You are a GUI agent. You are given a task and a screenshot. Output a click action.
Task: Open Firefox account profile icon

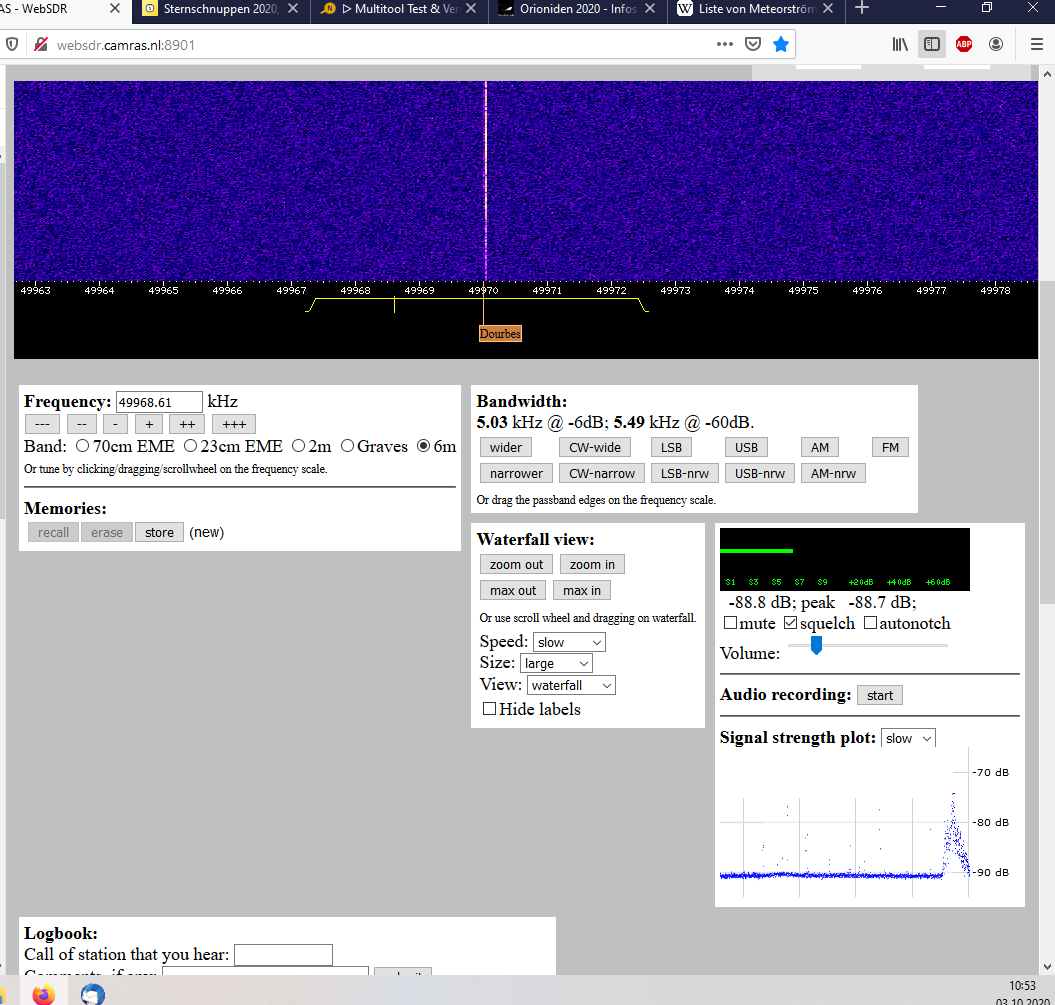click(x=996, y=44)
